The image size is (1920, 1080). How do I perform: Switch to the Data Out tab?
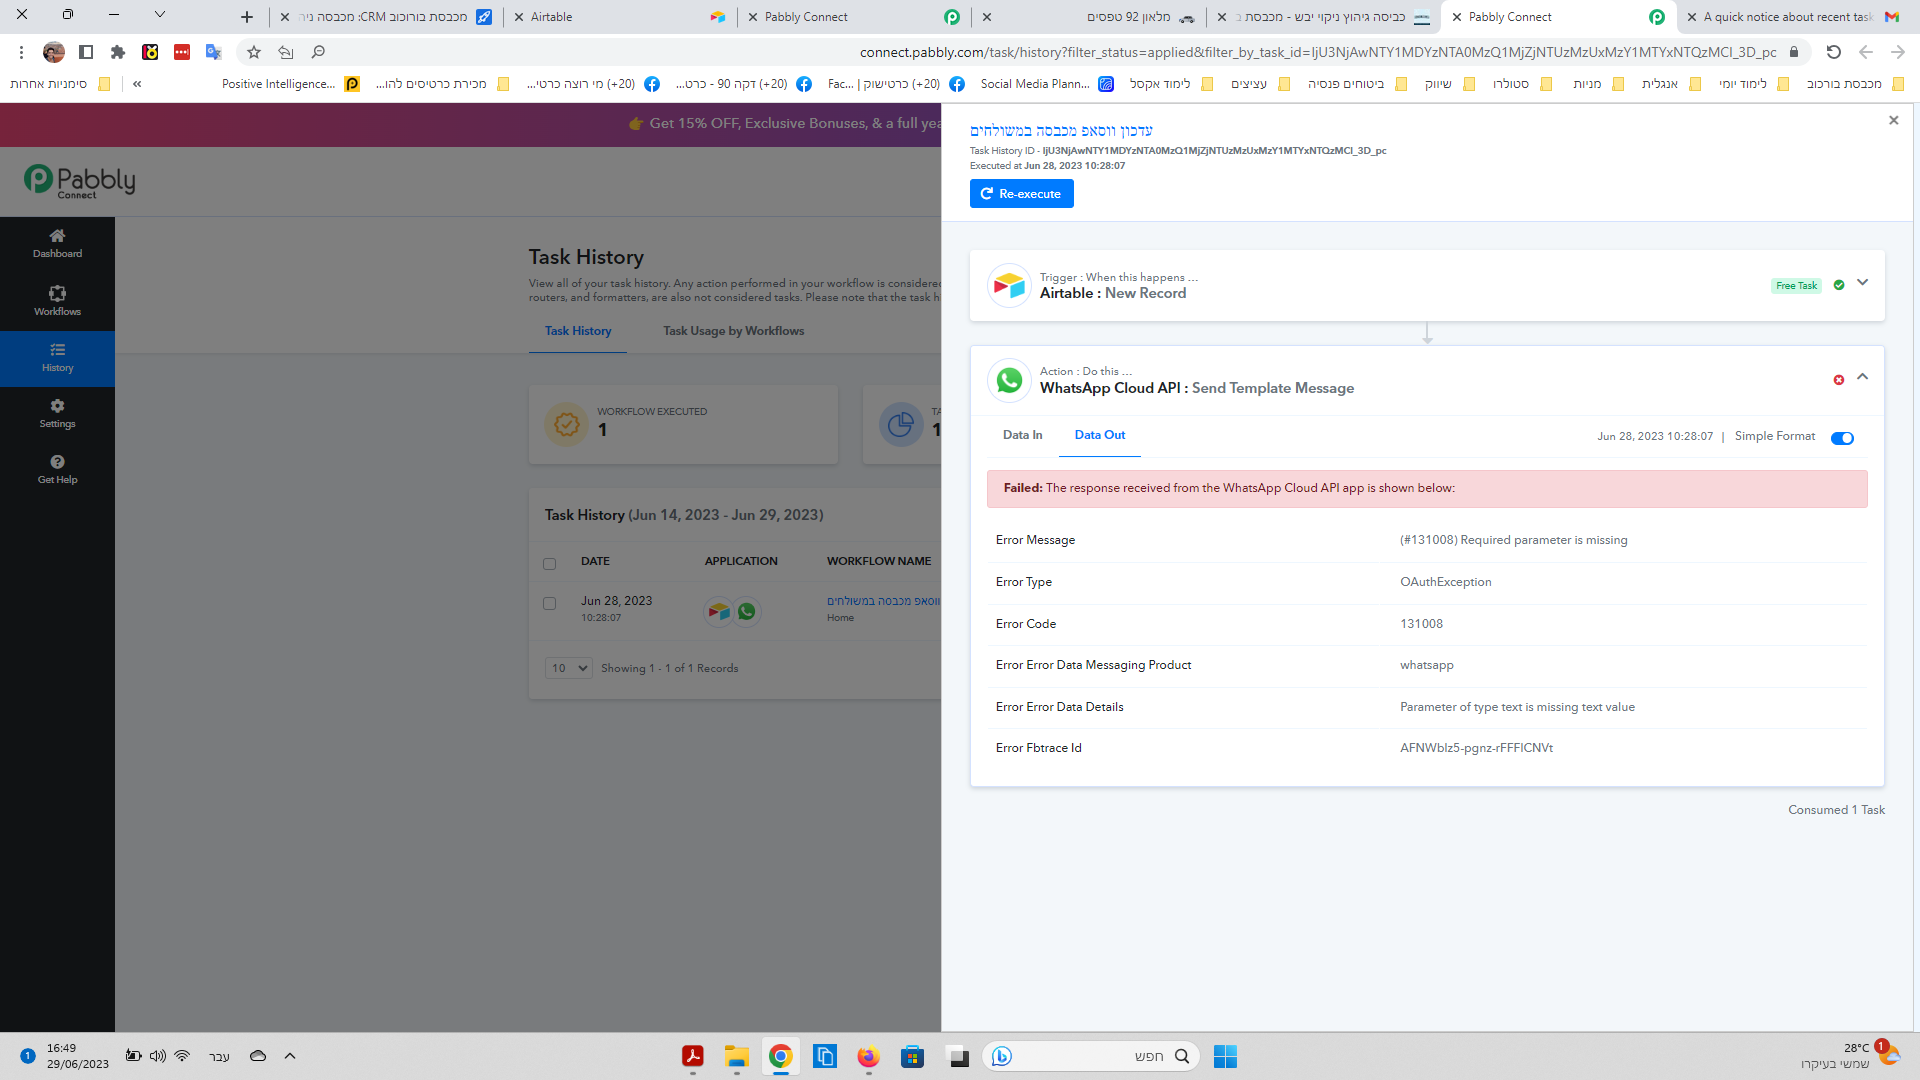1099,435
